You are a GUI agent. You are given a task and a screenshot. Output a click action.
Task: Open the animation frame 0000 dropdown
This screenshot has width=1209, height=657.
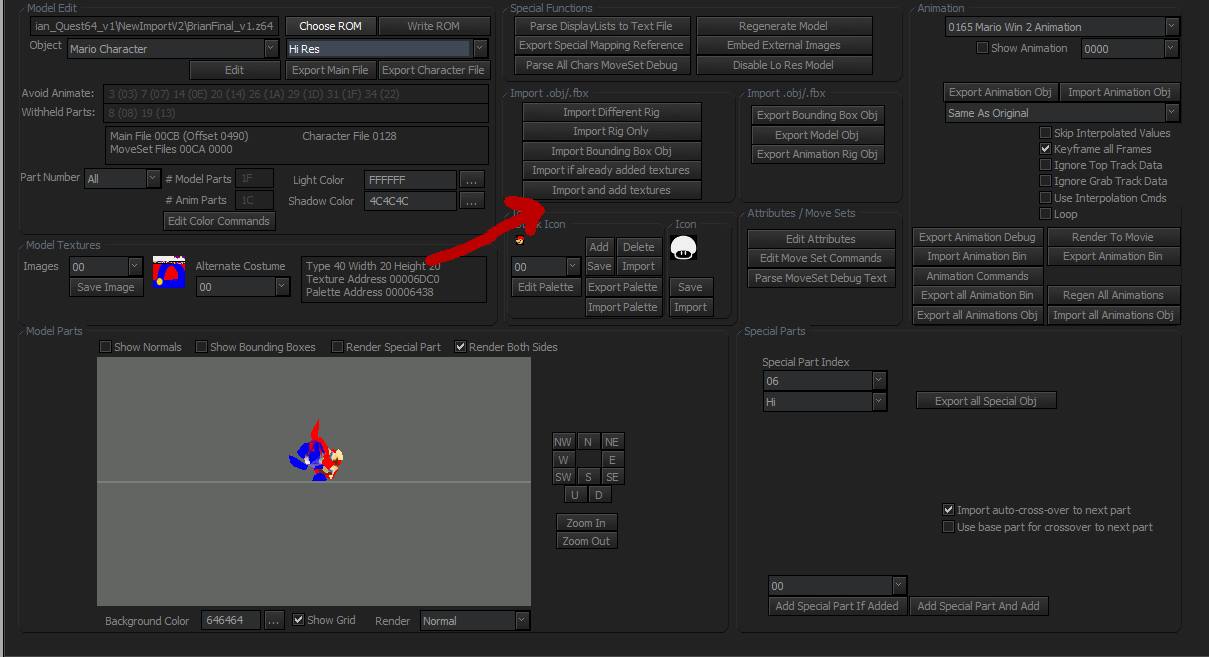click(1129, 48)
